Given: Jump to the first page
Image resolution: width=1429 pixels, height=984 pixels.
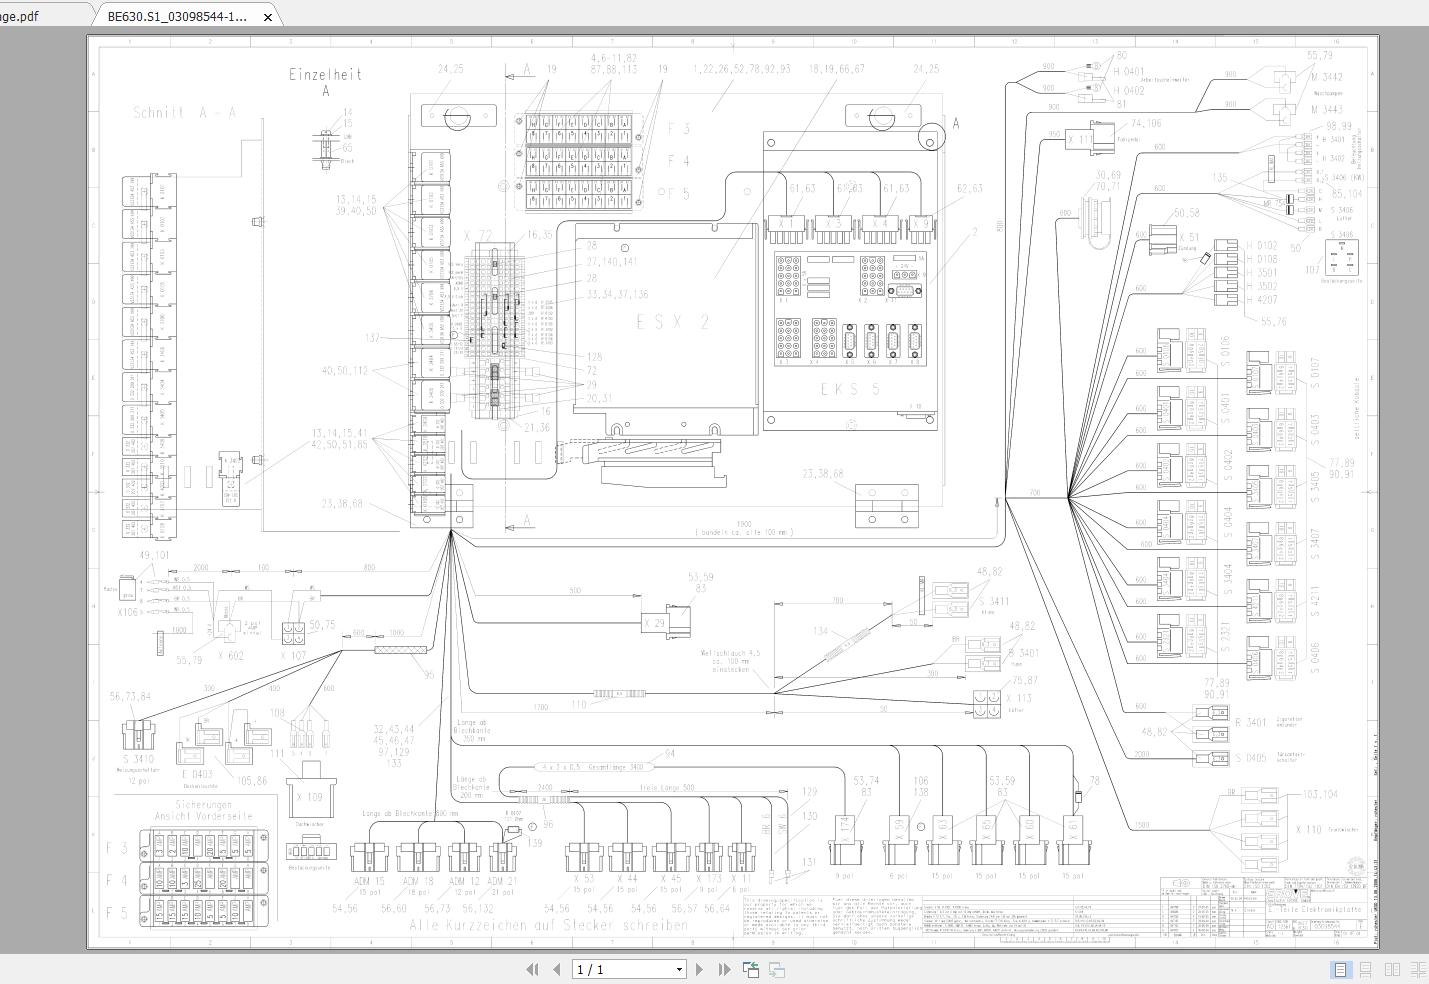Looking at the screenshot, I should tap(533, 969).
